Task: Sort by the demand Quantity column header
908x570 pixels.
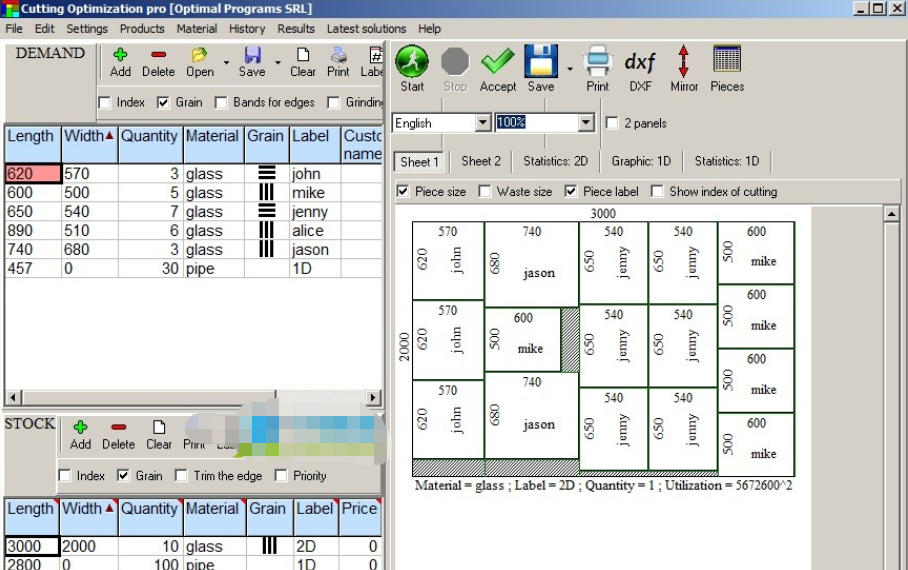Action: (x=149, y=136)
